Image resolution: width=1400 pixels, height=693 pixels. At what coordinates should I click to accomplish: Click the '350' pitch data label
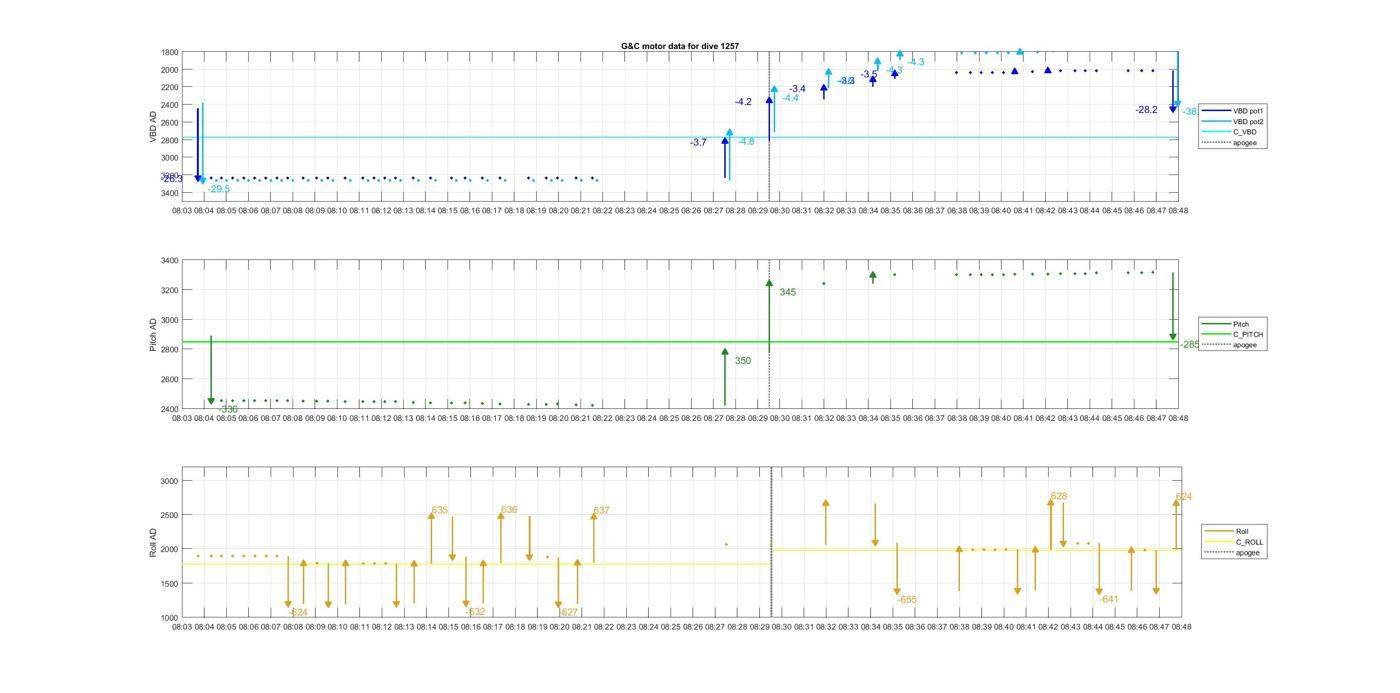743,361
